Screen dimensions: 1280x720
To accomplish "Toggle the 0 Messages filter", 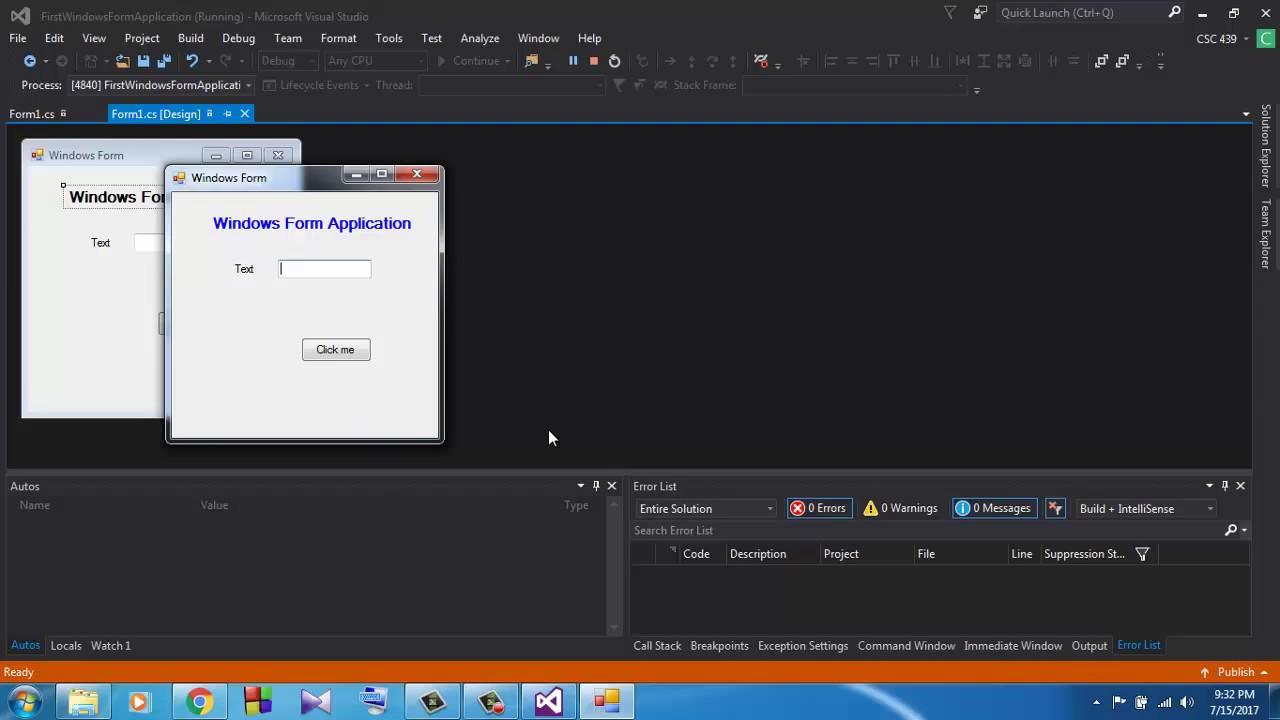I will click(993, 508).
